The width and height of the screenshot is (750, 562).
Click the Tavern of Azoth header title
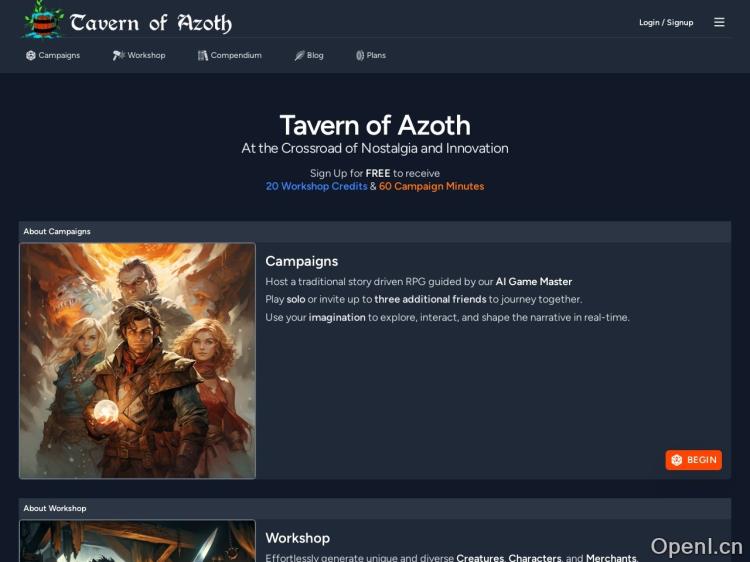coord(151,22)
